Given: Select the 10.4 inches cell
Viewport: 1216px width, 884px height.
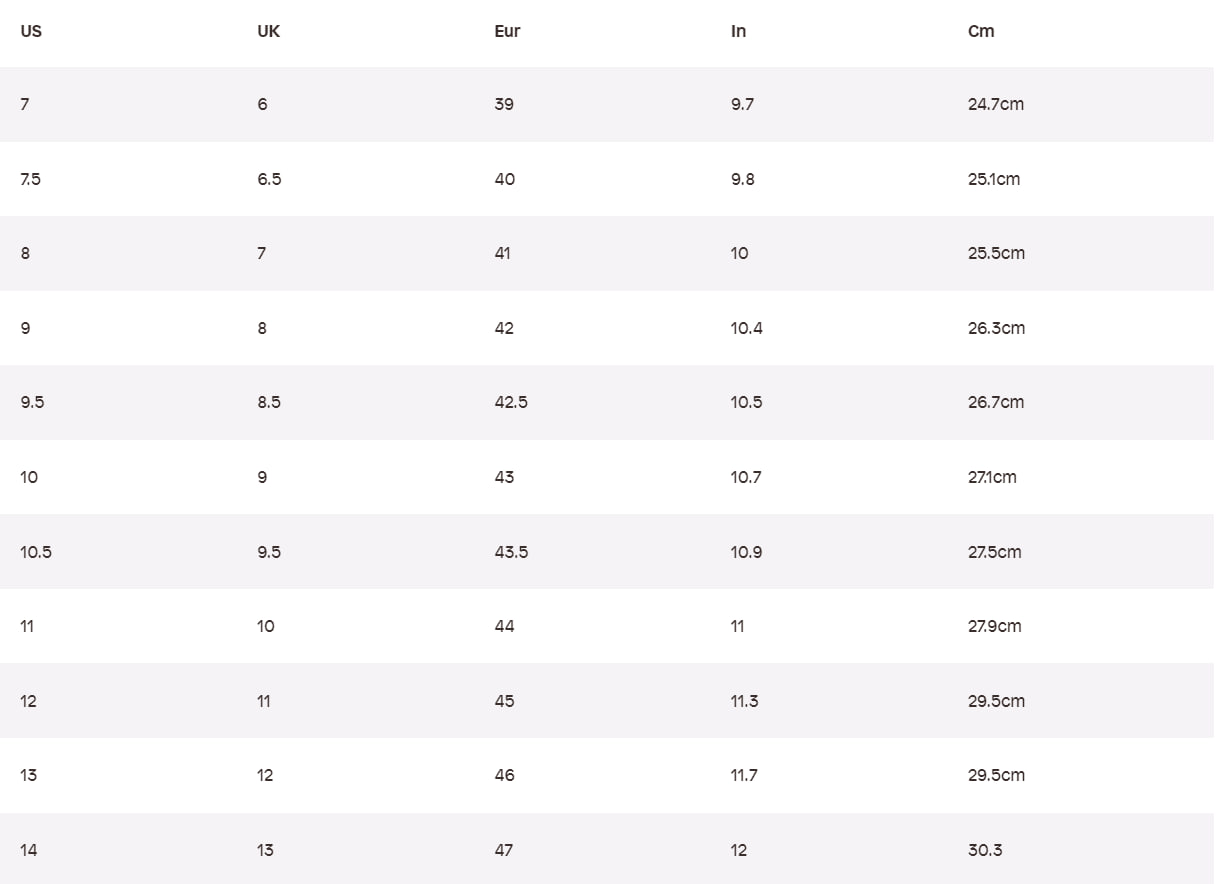Looking at the screenshot, I should 747,328.
